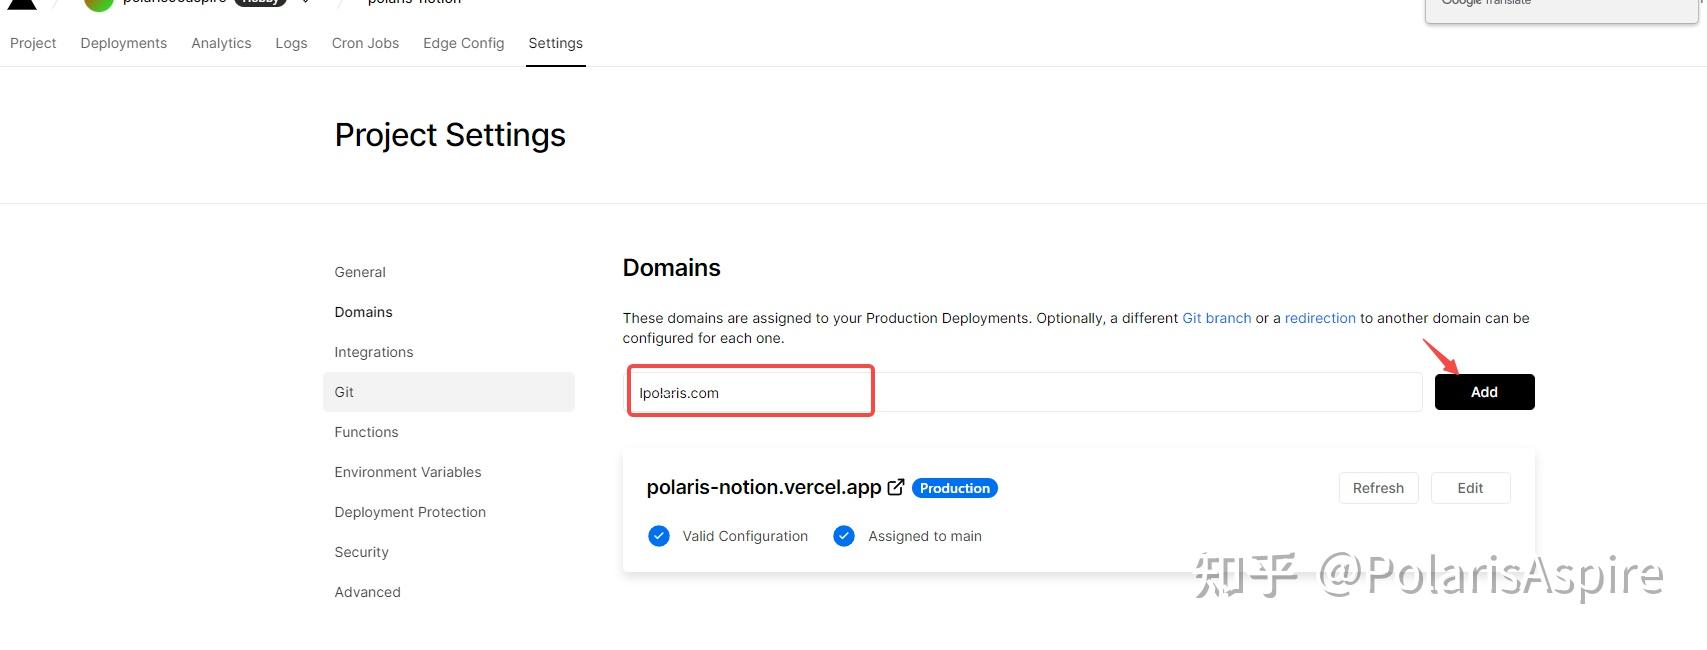Click the green account avatar

[x=98, y=4]
